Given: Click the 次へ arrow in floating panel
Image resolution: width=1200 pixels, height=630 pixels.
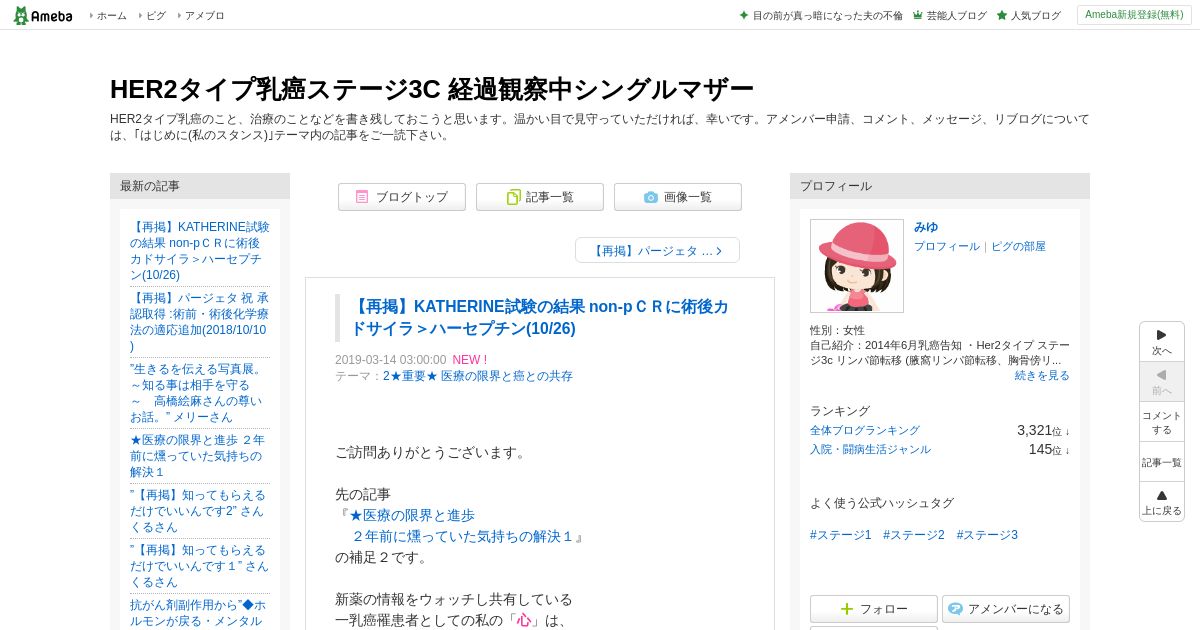Looking at the screenshot, I should point(1162,342).
